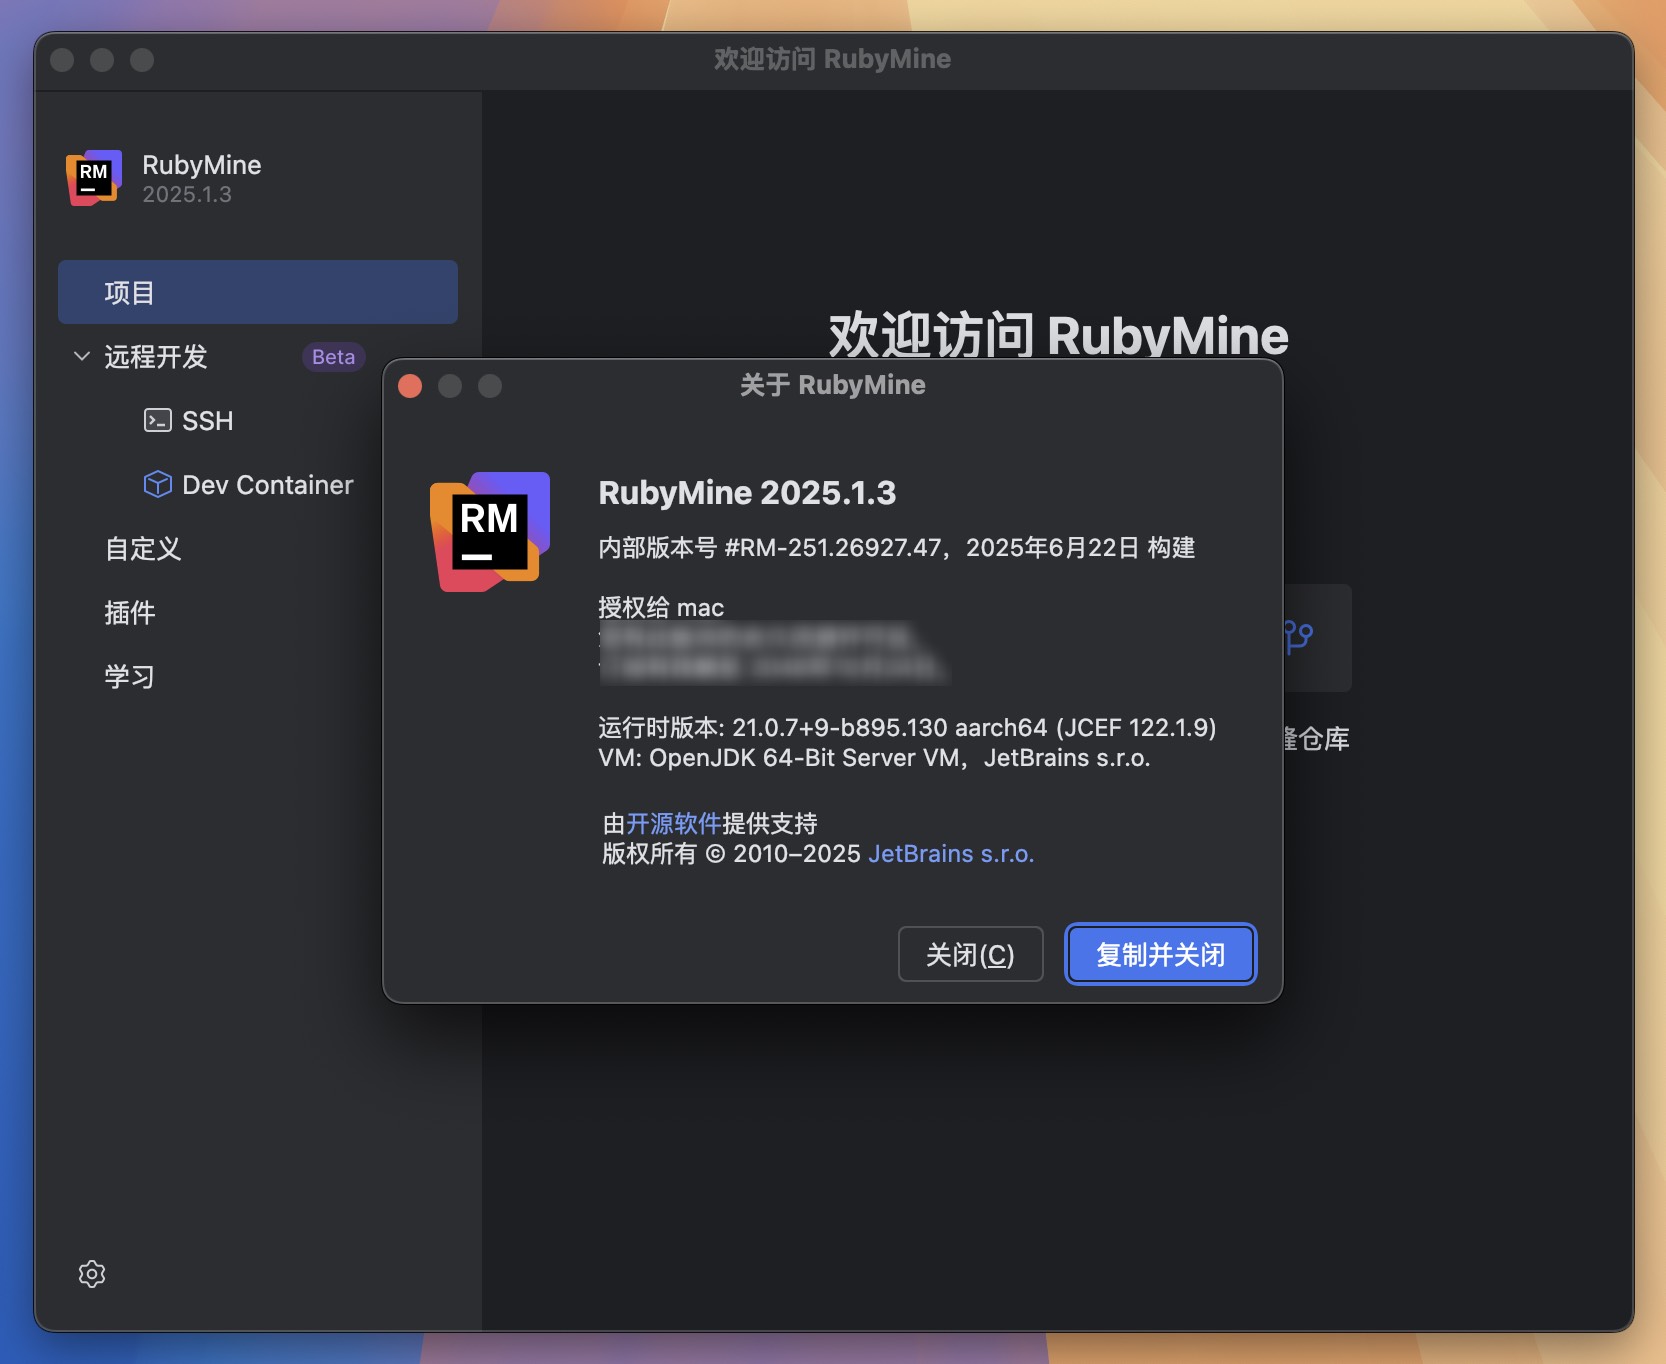Select the SSH remote development entry
1666x1364 pixels.
coord(207,421)
